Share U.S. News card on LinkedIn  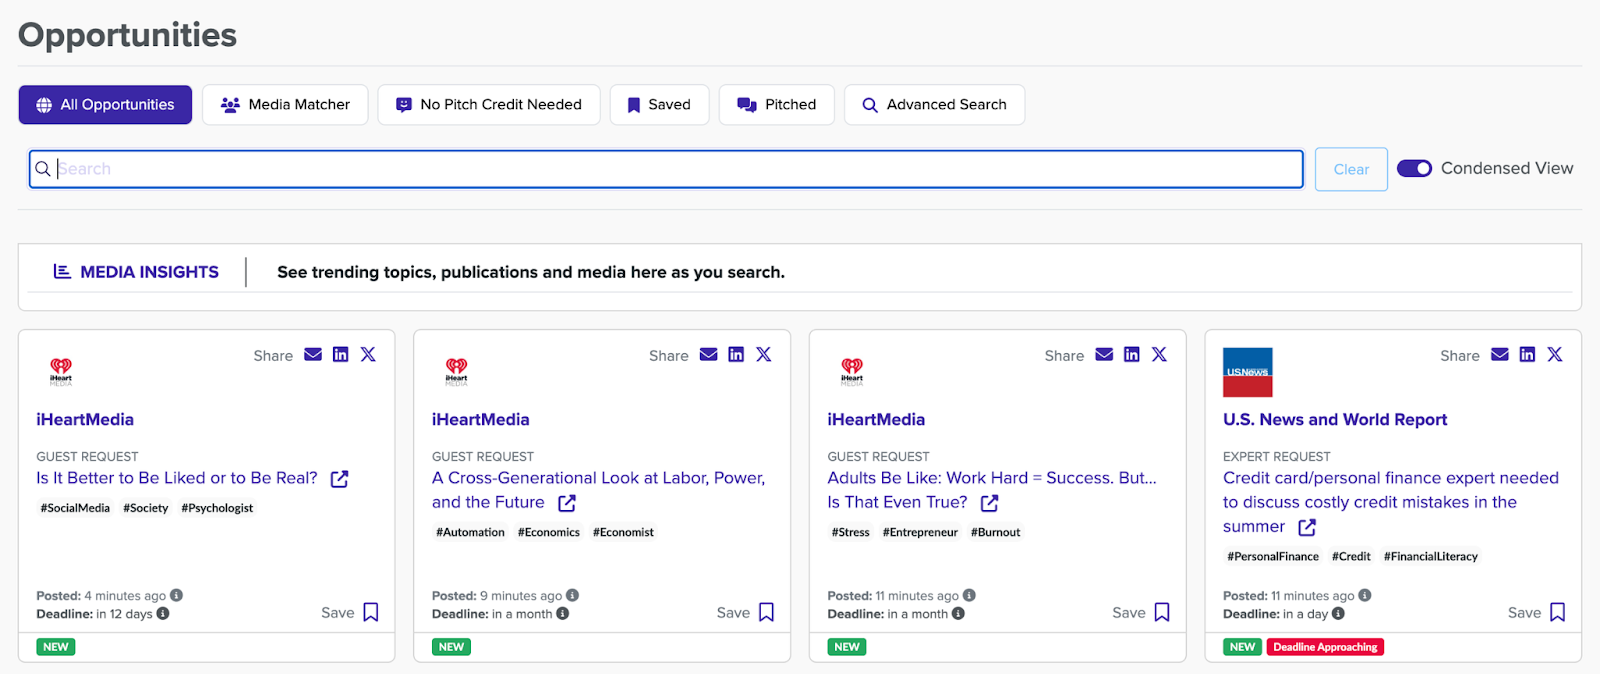click(1527, 355)
